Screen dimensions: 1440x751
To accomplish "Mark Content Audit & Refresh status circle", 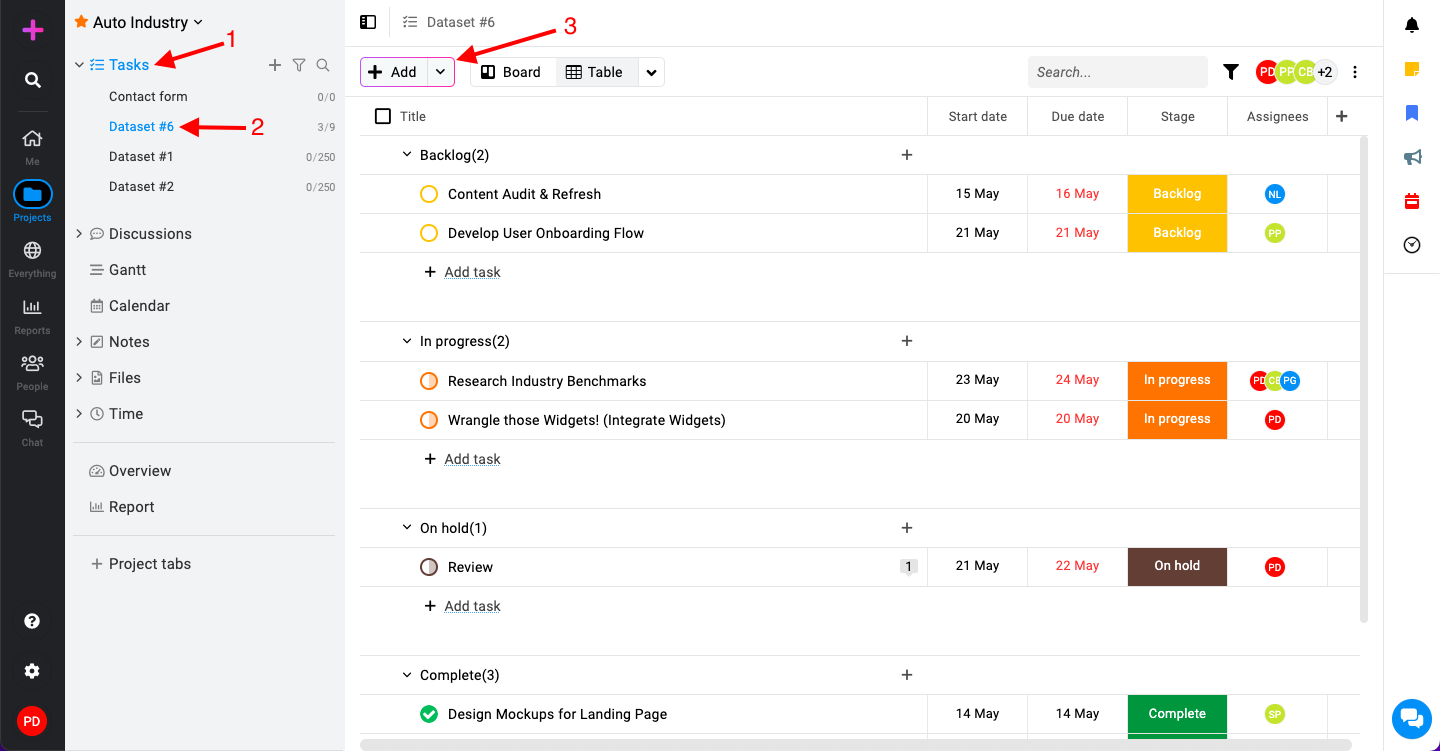I will pos(429,194).
